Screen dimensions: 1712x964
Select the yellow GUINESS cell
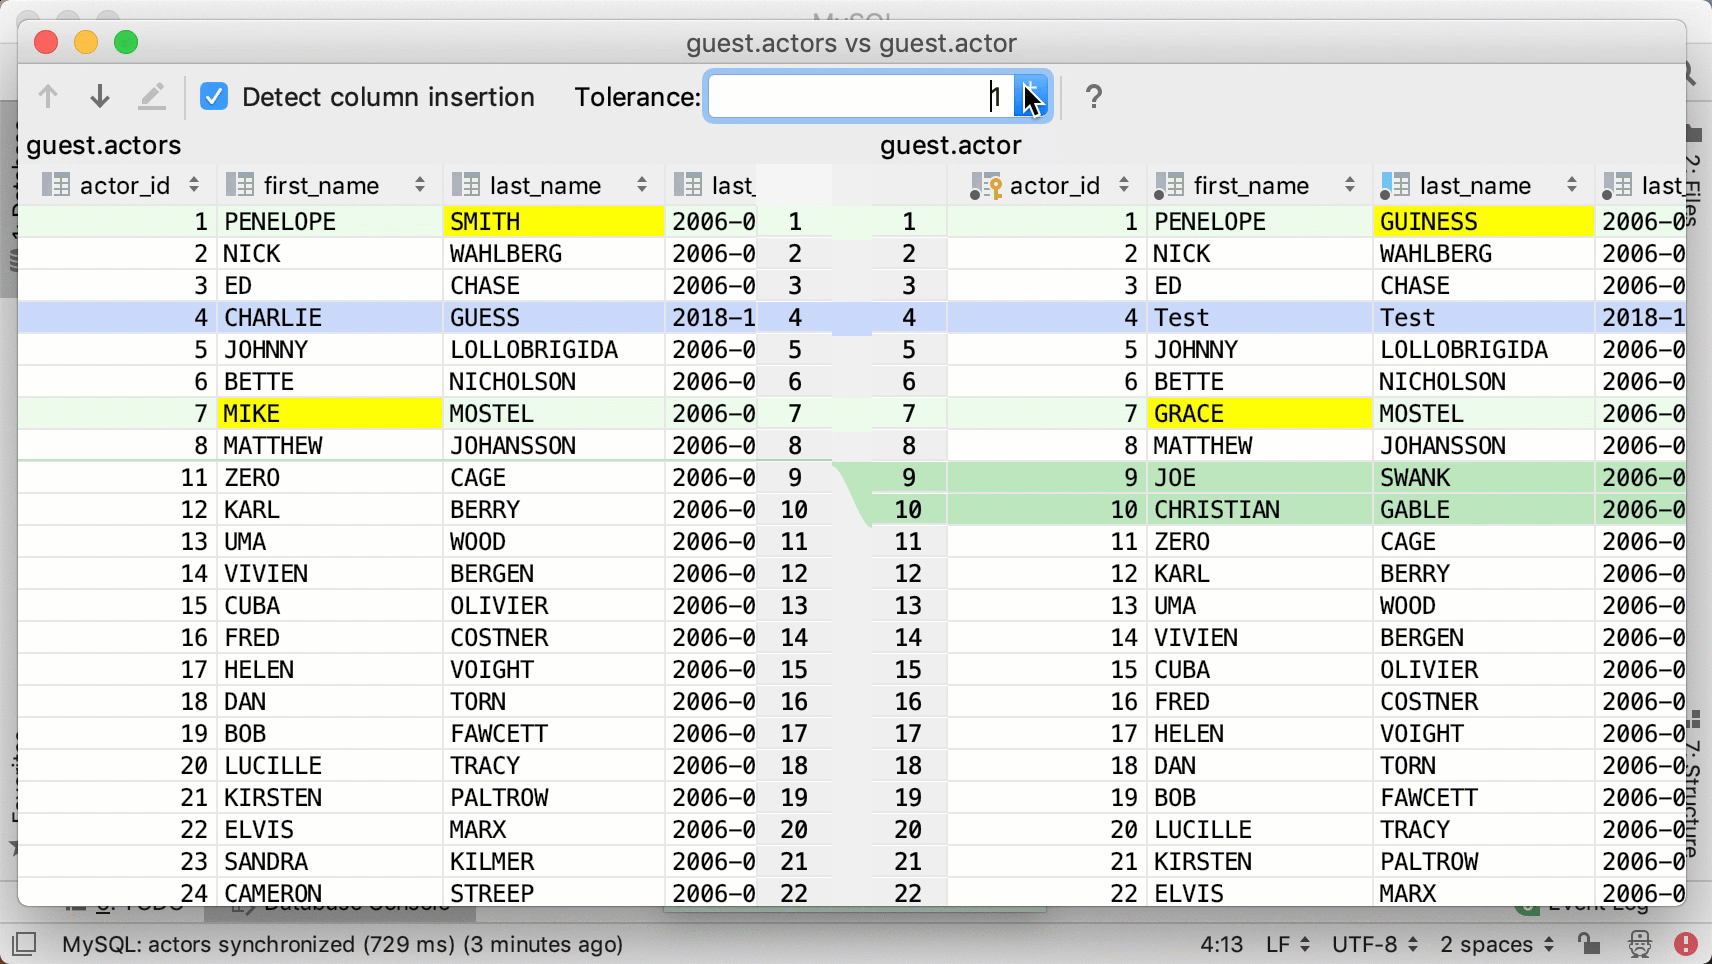[1483, 222]
